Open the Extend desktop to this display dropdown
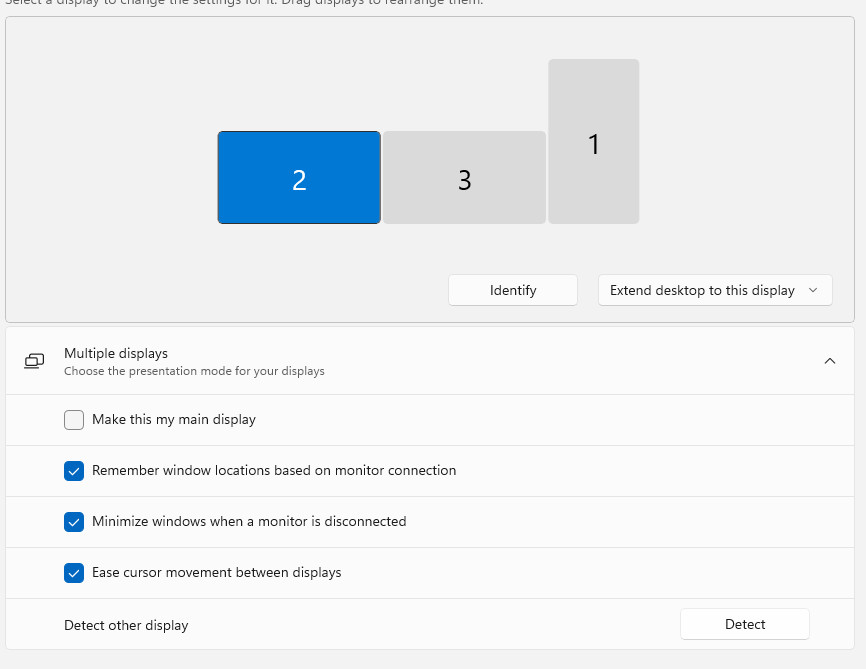 [x=702, y=290]
